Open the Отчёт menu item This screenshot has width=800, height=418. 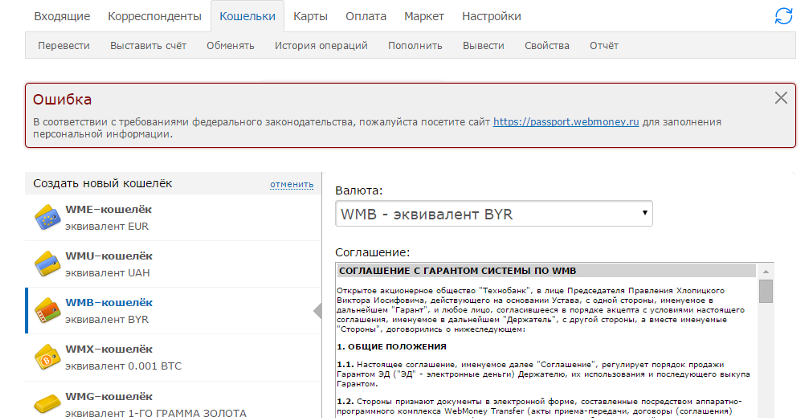pyautogui.click(x=604, y=45)
